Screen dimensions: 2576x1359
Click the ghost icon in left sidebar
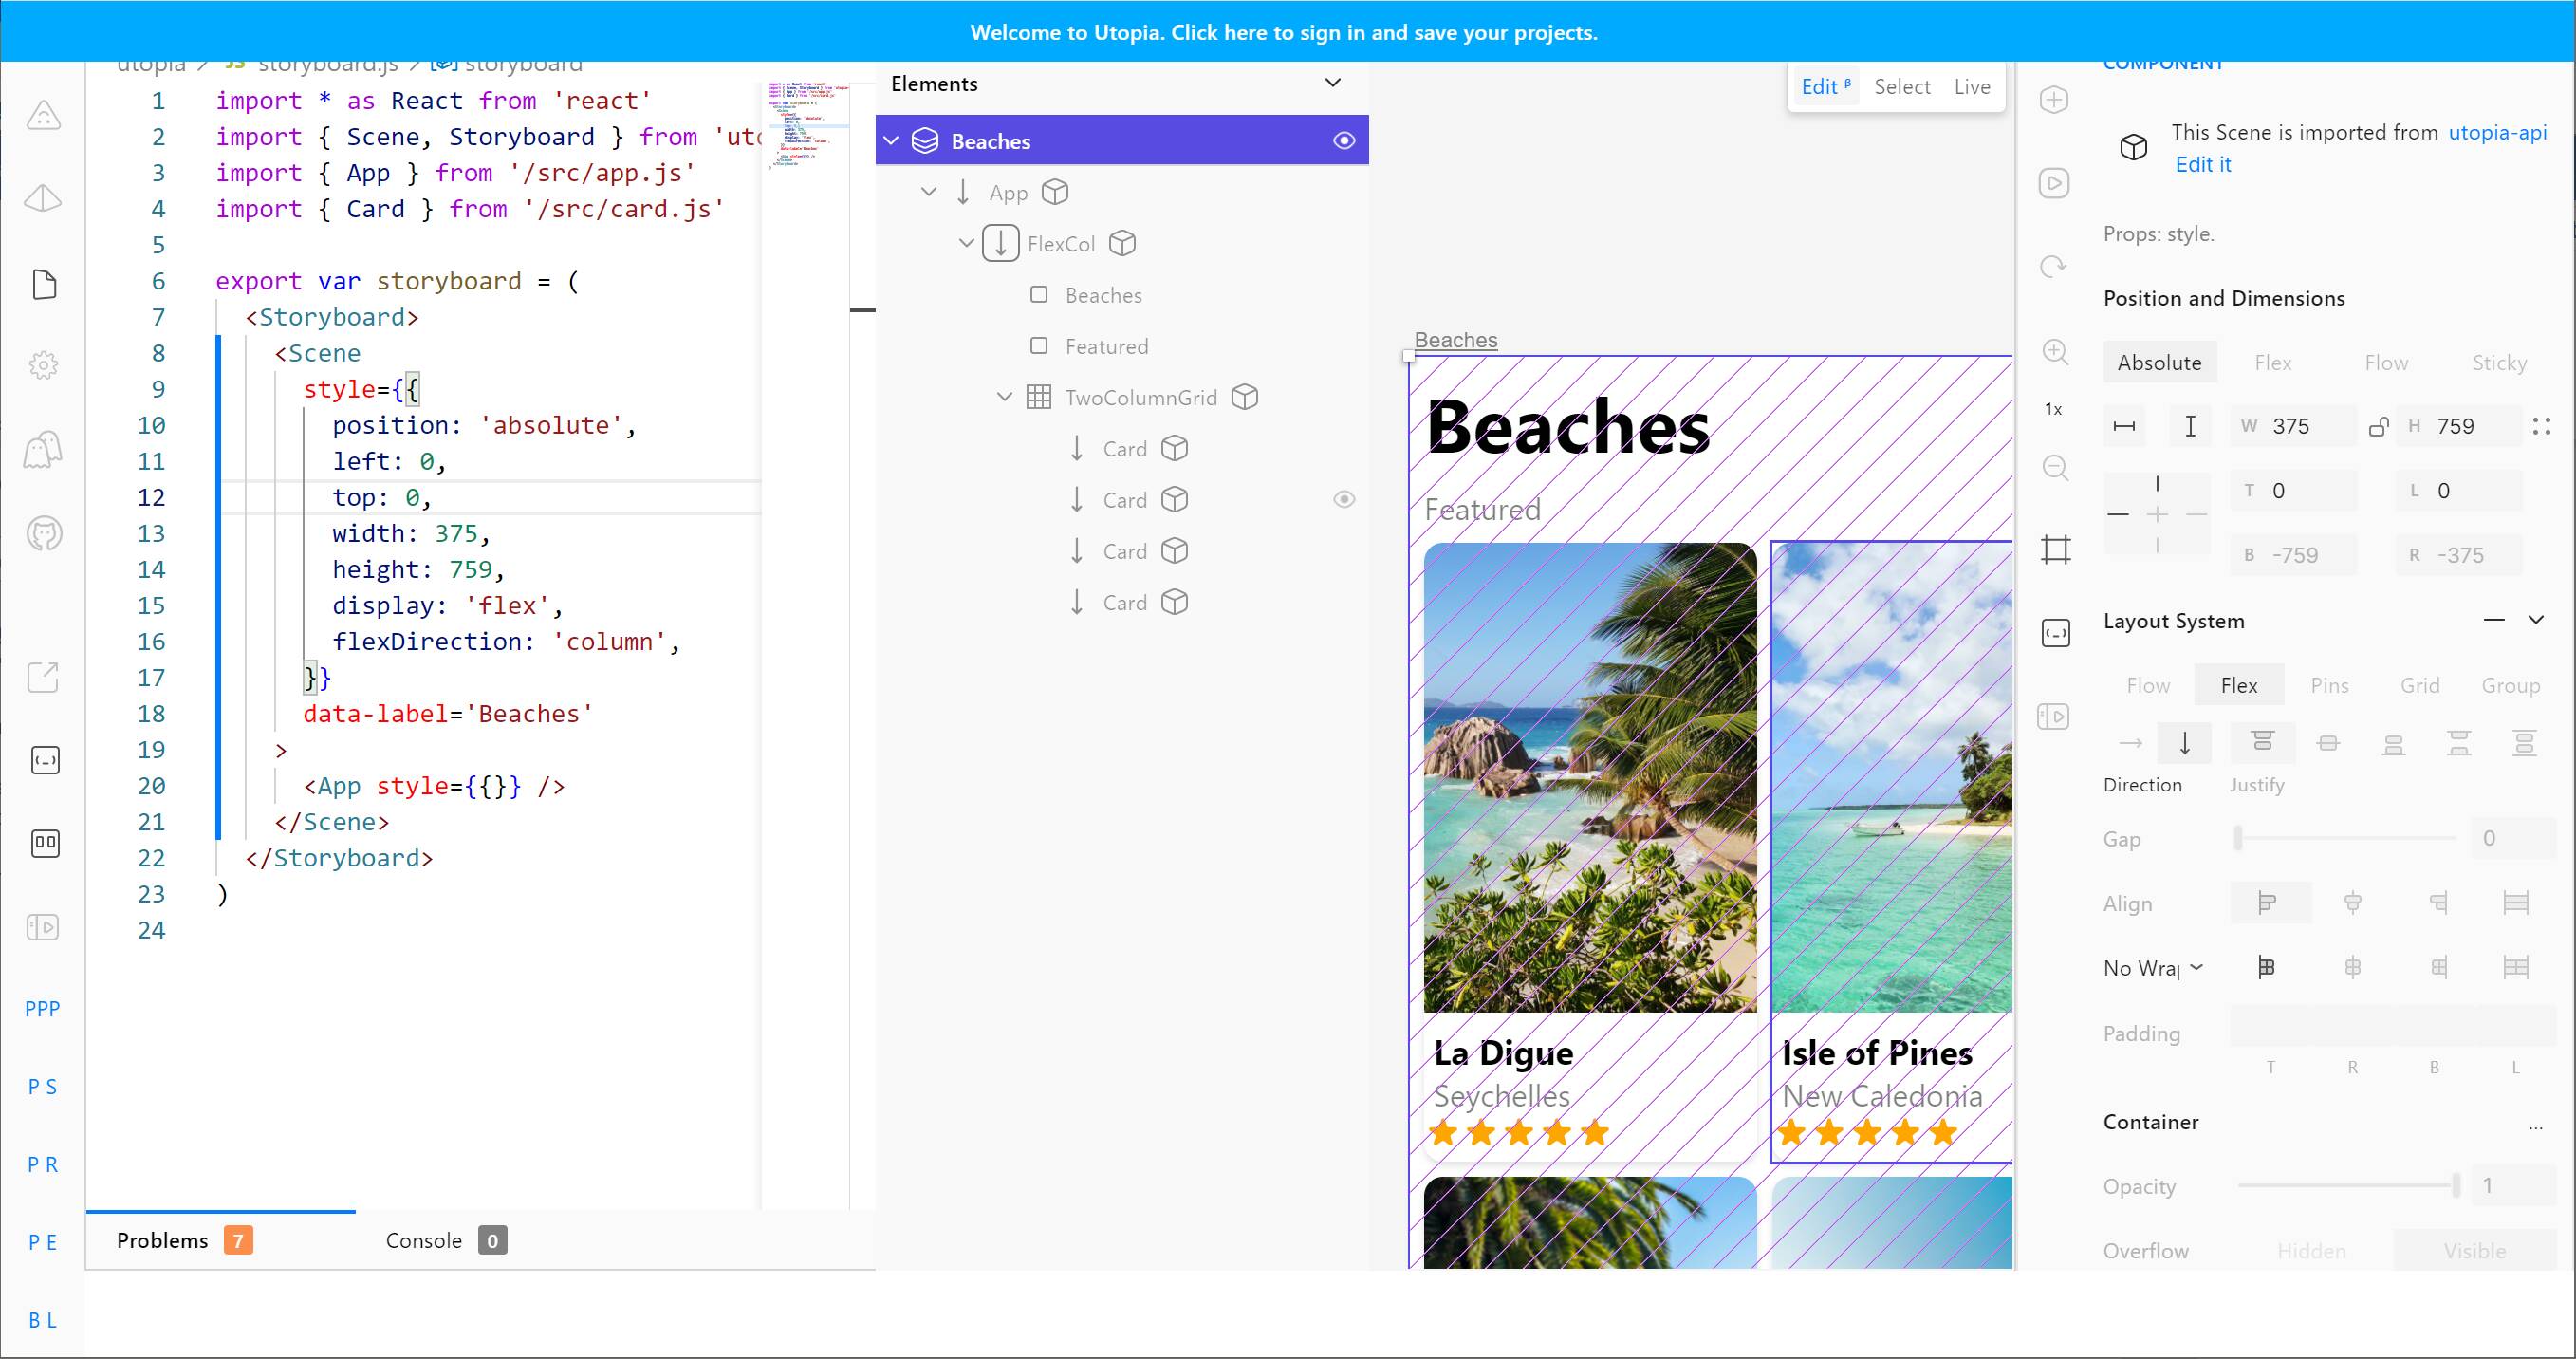coord(44,449)
